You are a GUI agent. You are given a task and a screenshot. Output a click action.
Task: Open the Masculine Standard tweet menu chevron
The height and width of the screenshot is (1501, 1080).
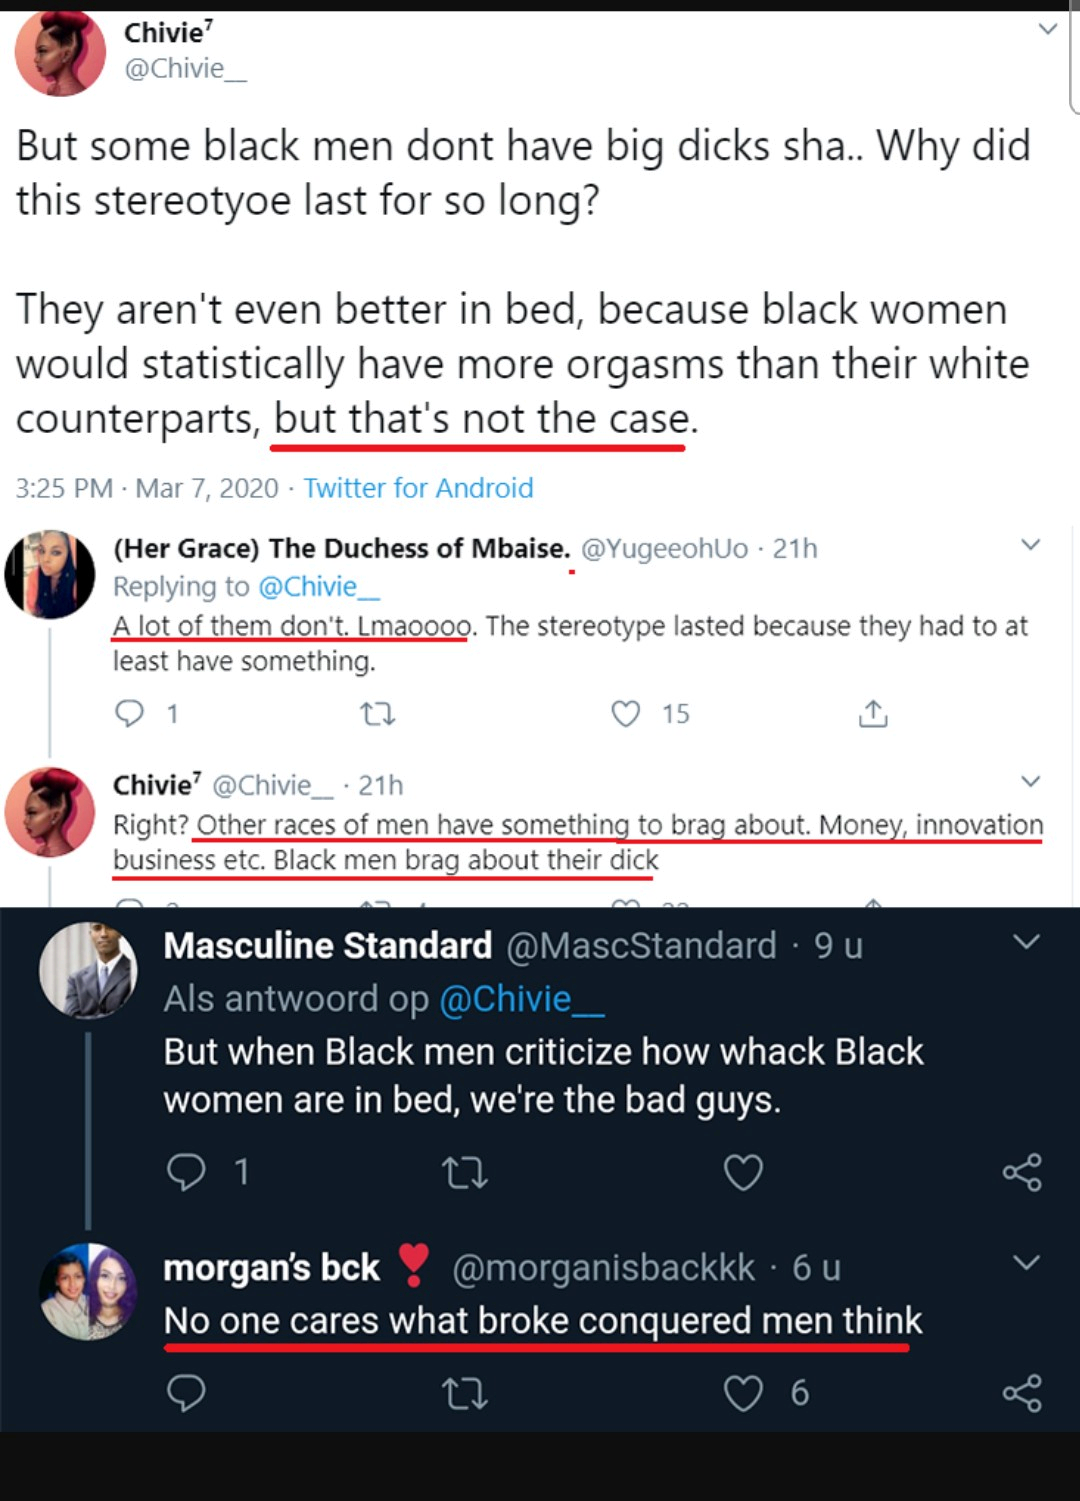(1027, 942)
